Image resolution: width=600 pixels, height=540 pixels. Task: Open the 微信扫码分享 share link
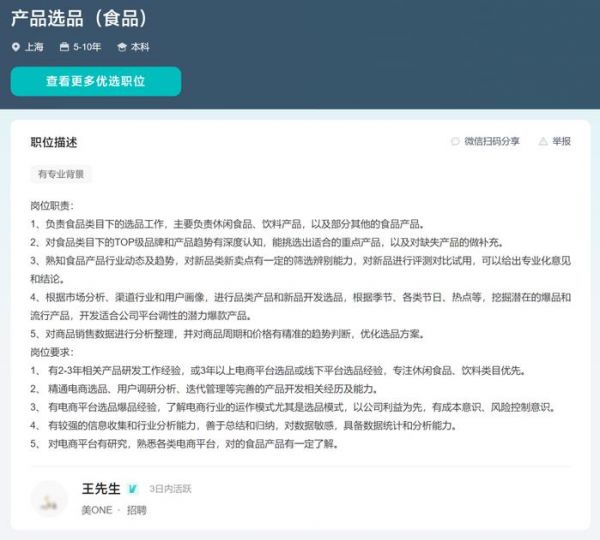[x=491, y=142]
